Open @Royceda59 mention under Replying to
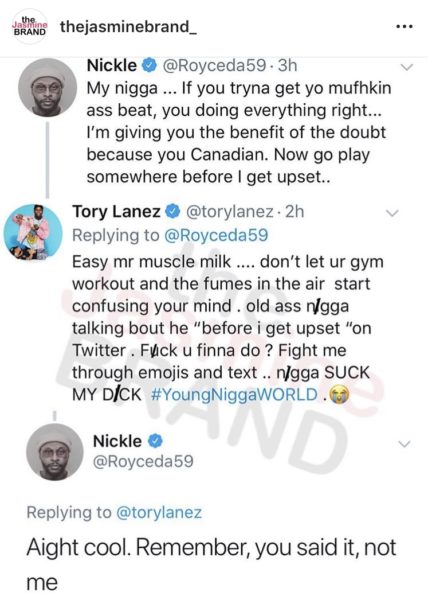Screen dimensions: 428x600 (x=216, y=235)
